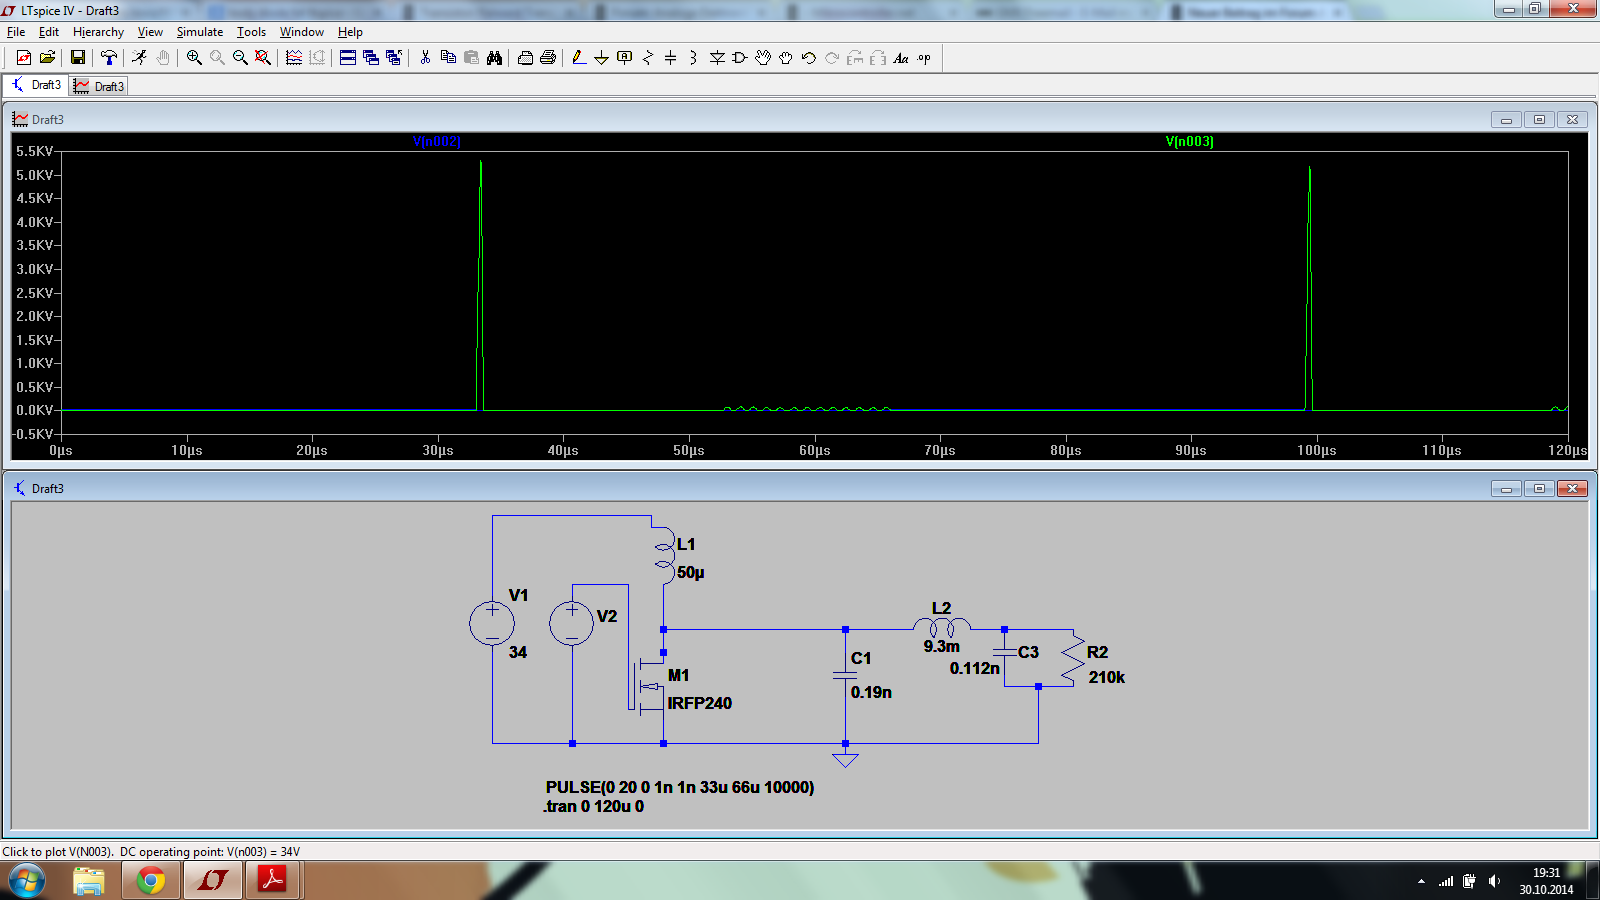Run the simulation with the running man icon
The height and width of the screenshot is (900, 1600).
(139, 58)
